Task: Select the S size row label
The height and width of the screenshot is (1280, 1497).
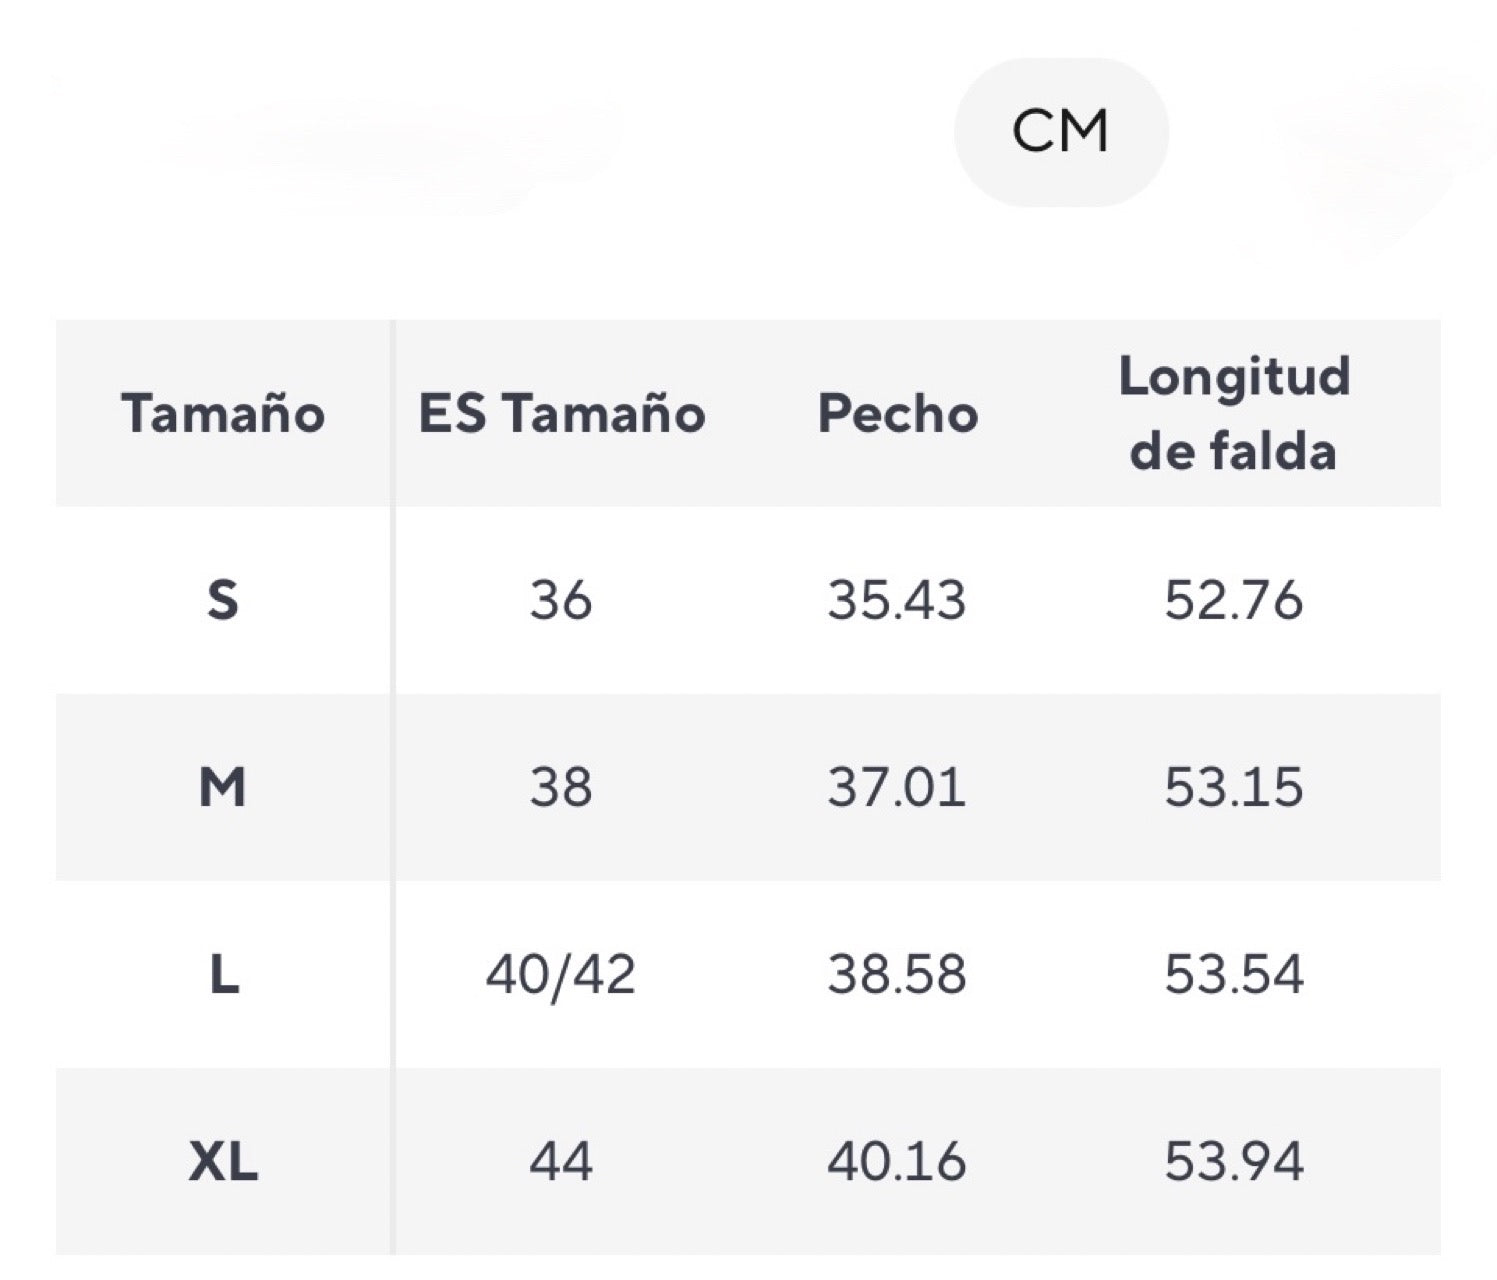Action: tap(223, 600)
